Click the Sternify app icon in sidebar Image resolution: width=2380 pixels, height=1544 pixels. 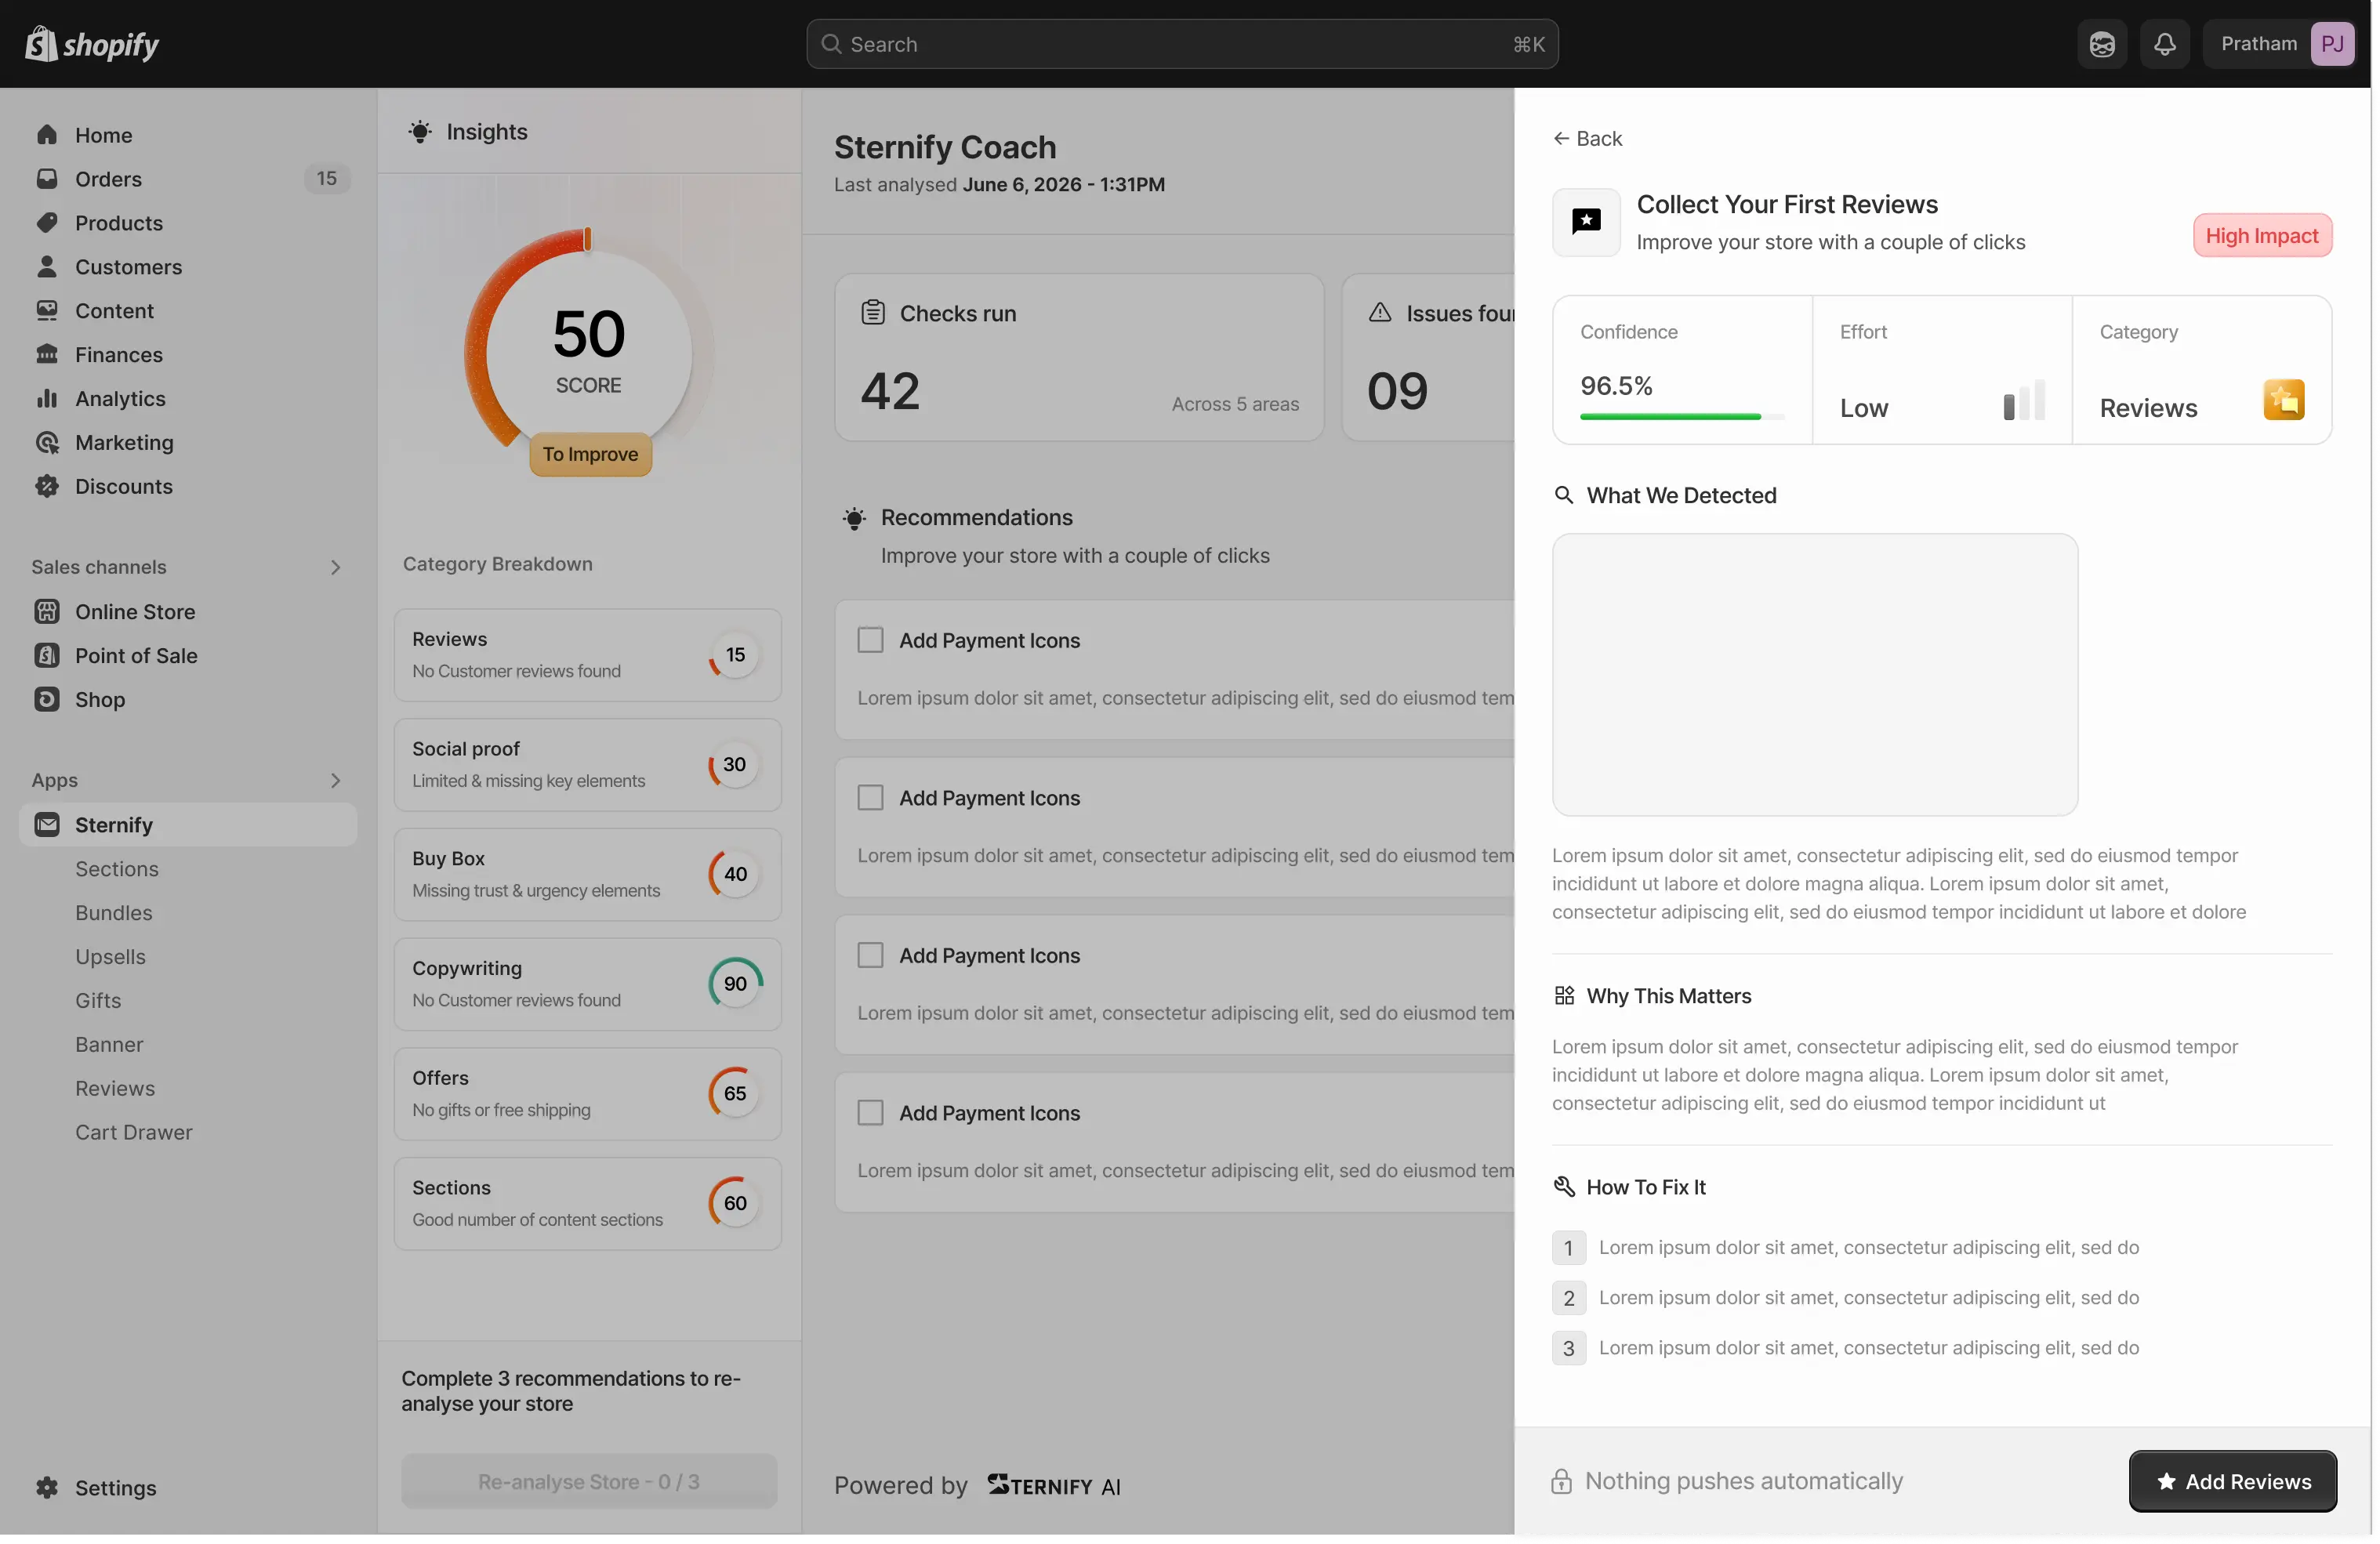(47, 825)
